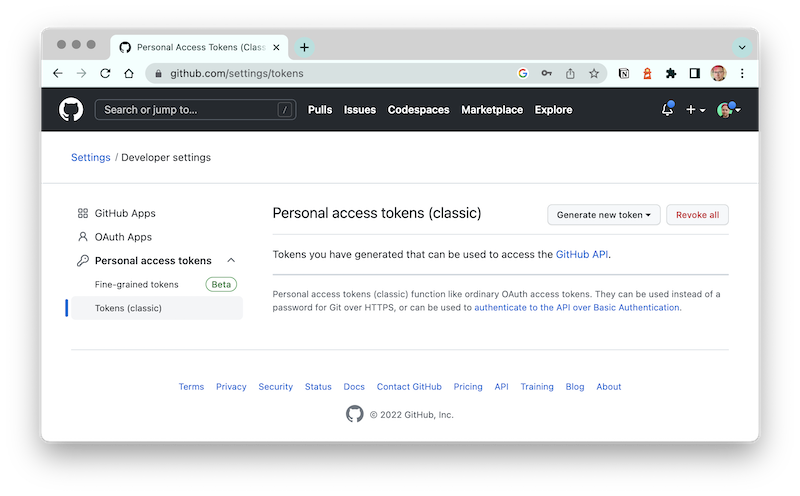Click the Revoke all button
Image resolution: width=800 pixels, height=496 pixels.
pos(697,215)
